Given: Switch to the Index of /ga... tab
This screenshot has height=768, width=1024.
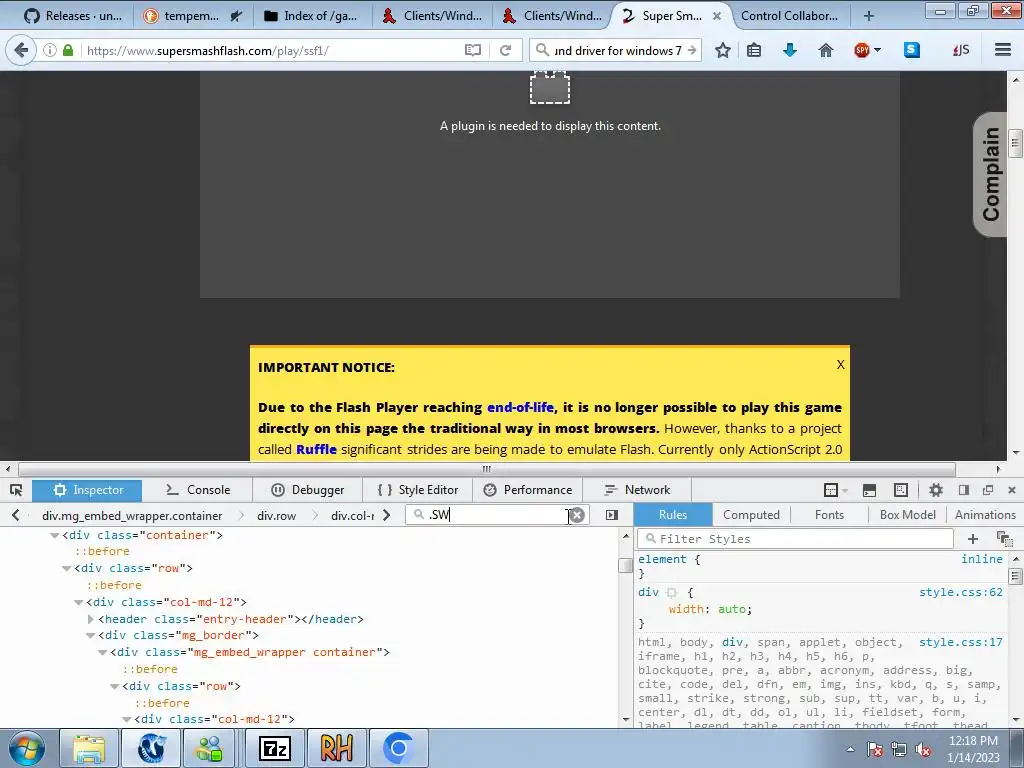Looking at the screenshot, I should (313, 16).
